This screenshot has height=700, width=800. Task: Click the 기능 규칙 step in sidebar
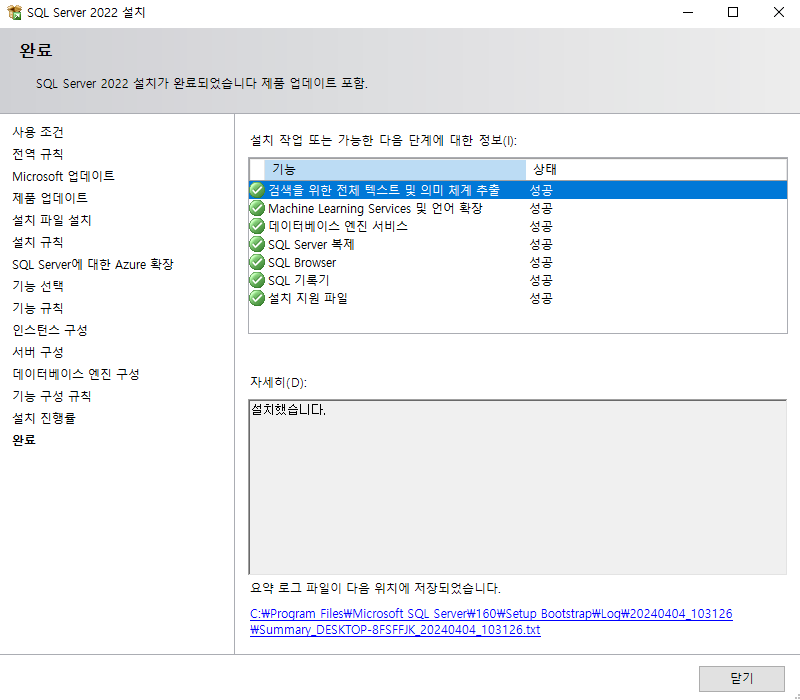click(38, 308)
